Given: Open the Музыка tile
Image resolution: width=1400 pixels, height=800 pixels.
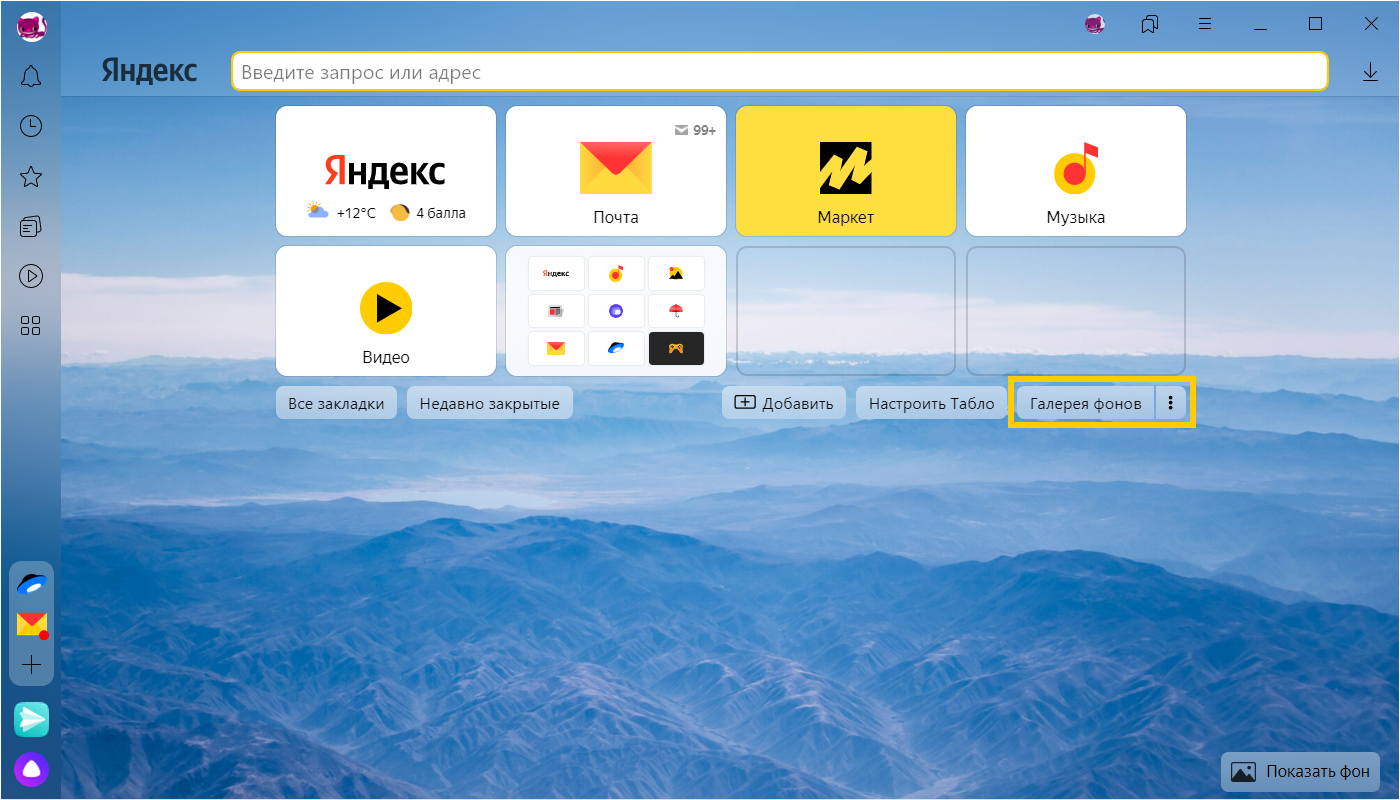Looking at the screenshot, I should pyautogui.click(x=1076, y=171).
